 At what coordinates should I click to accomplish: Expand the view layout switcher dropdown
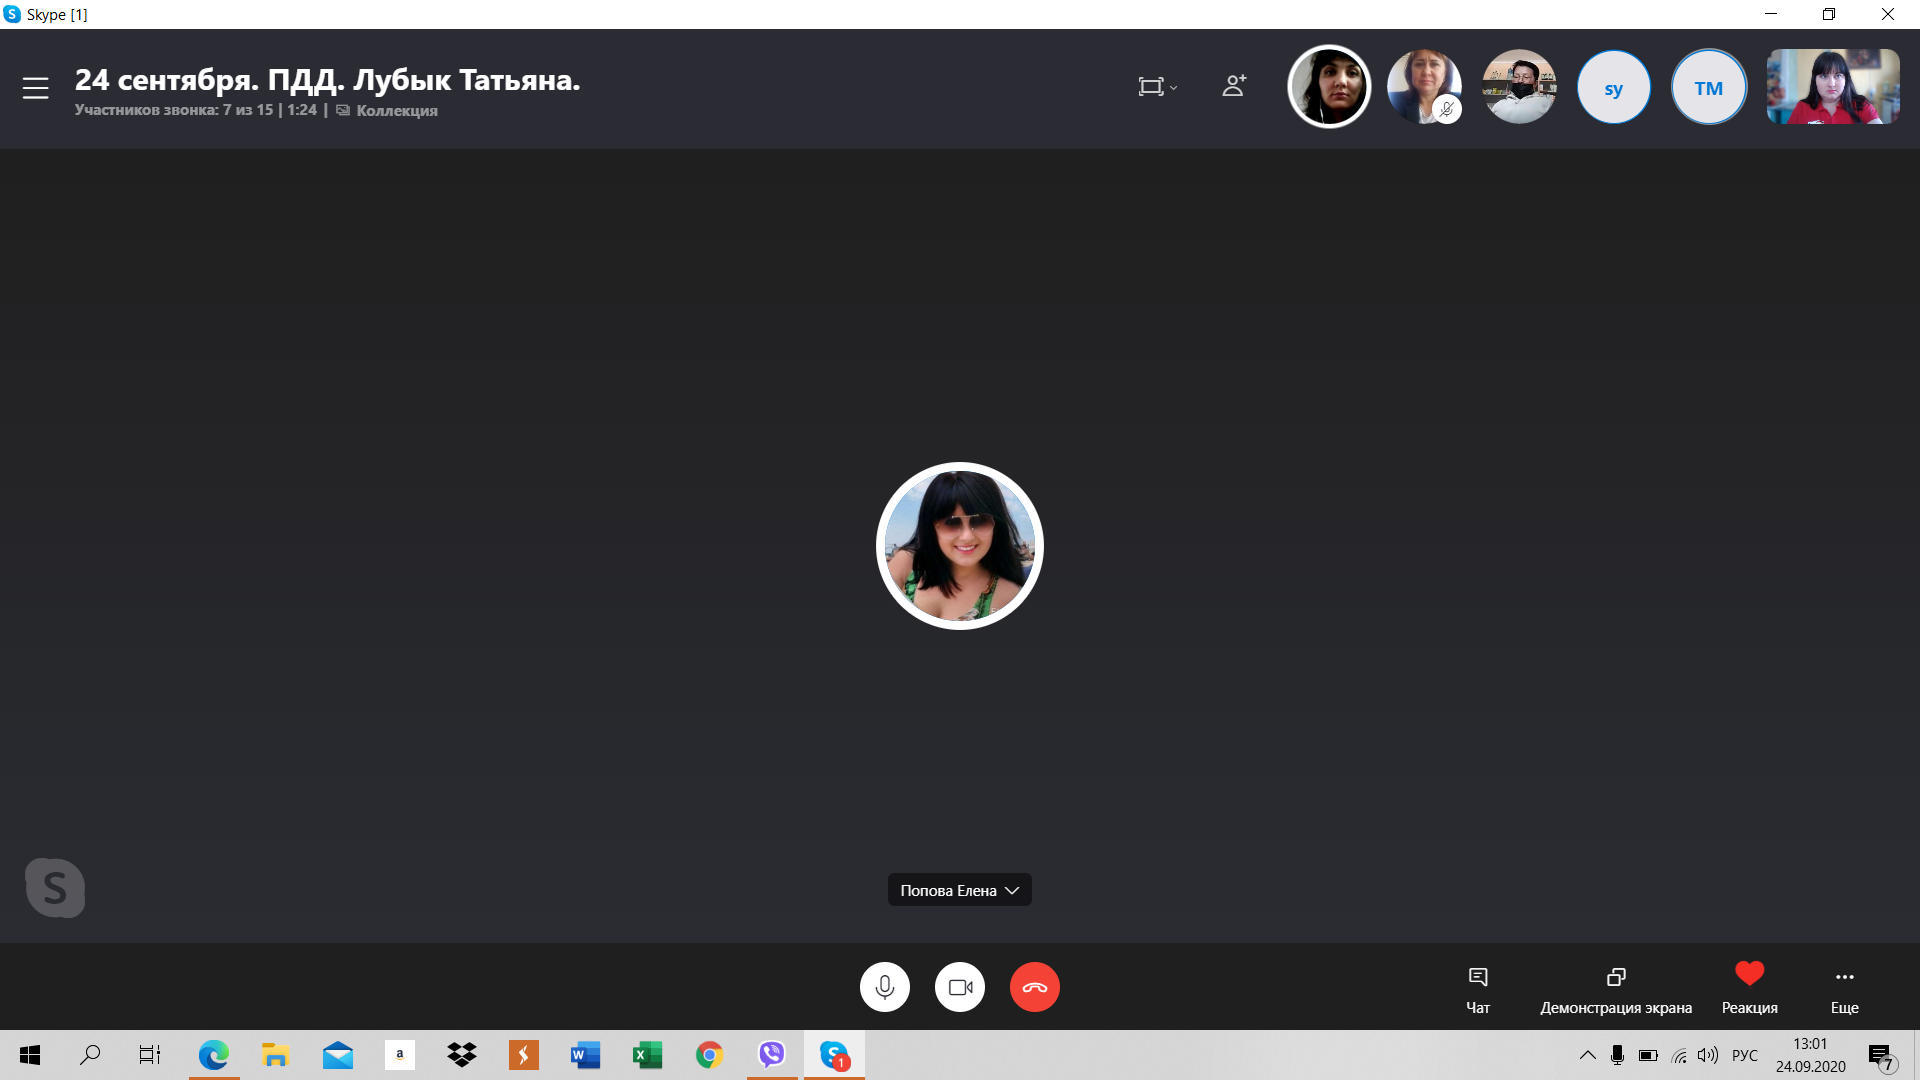point(1157,87)
